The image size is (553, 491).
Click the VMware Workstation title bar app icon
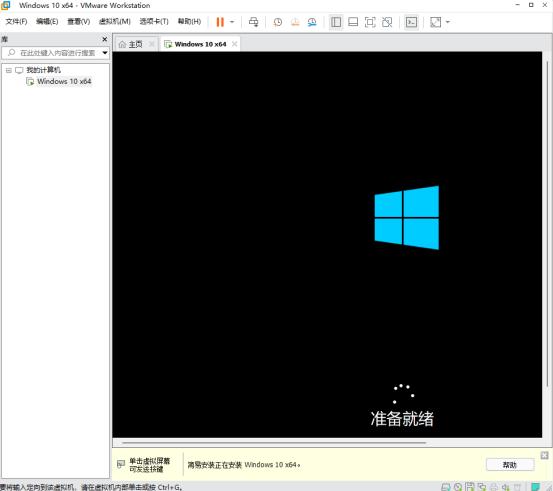tap(5, 5)
